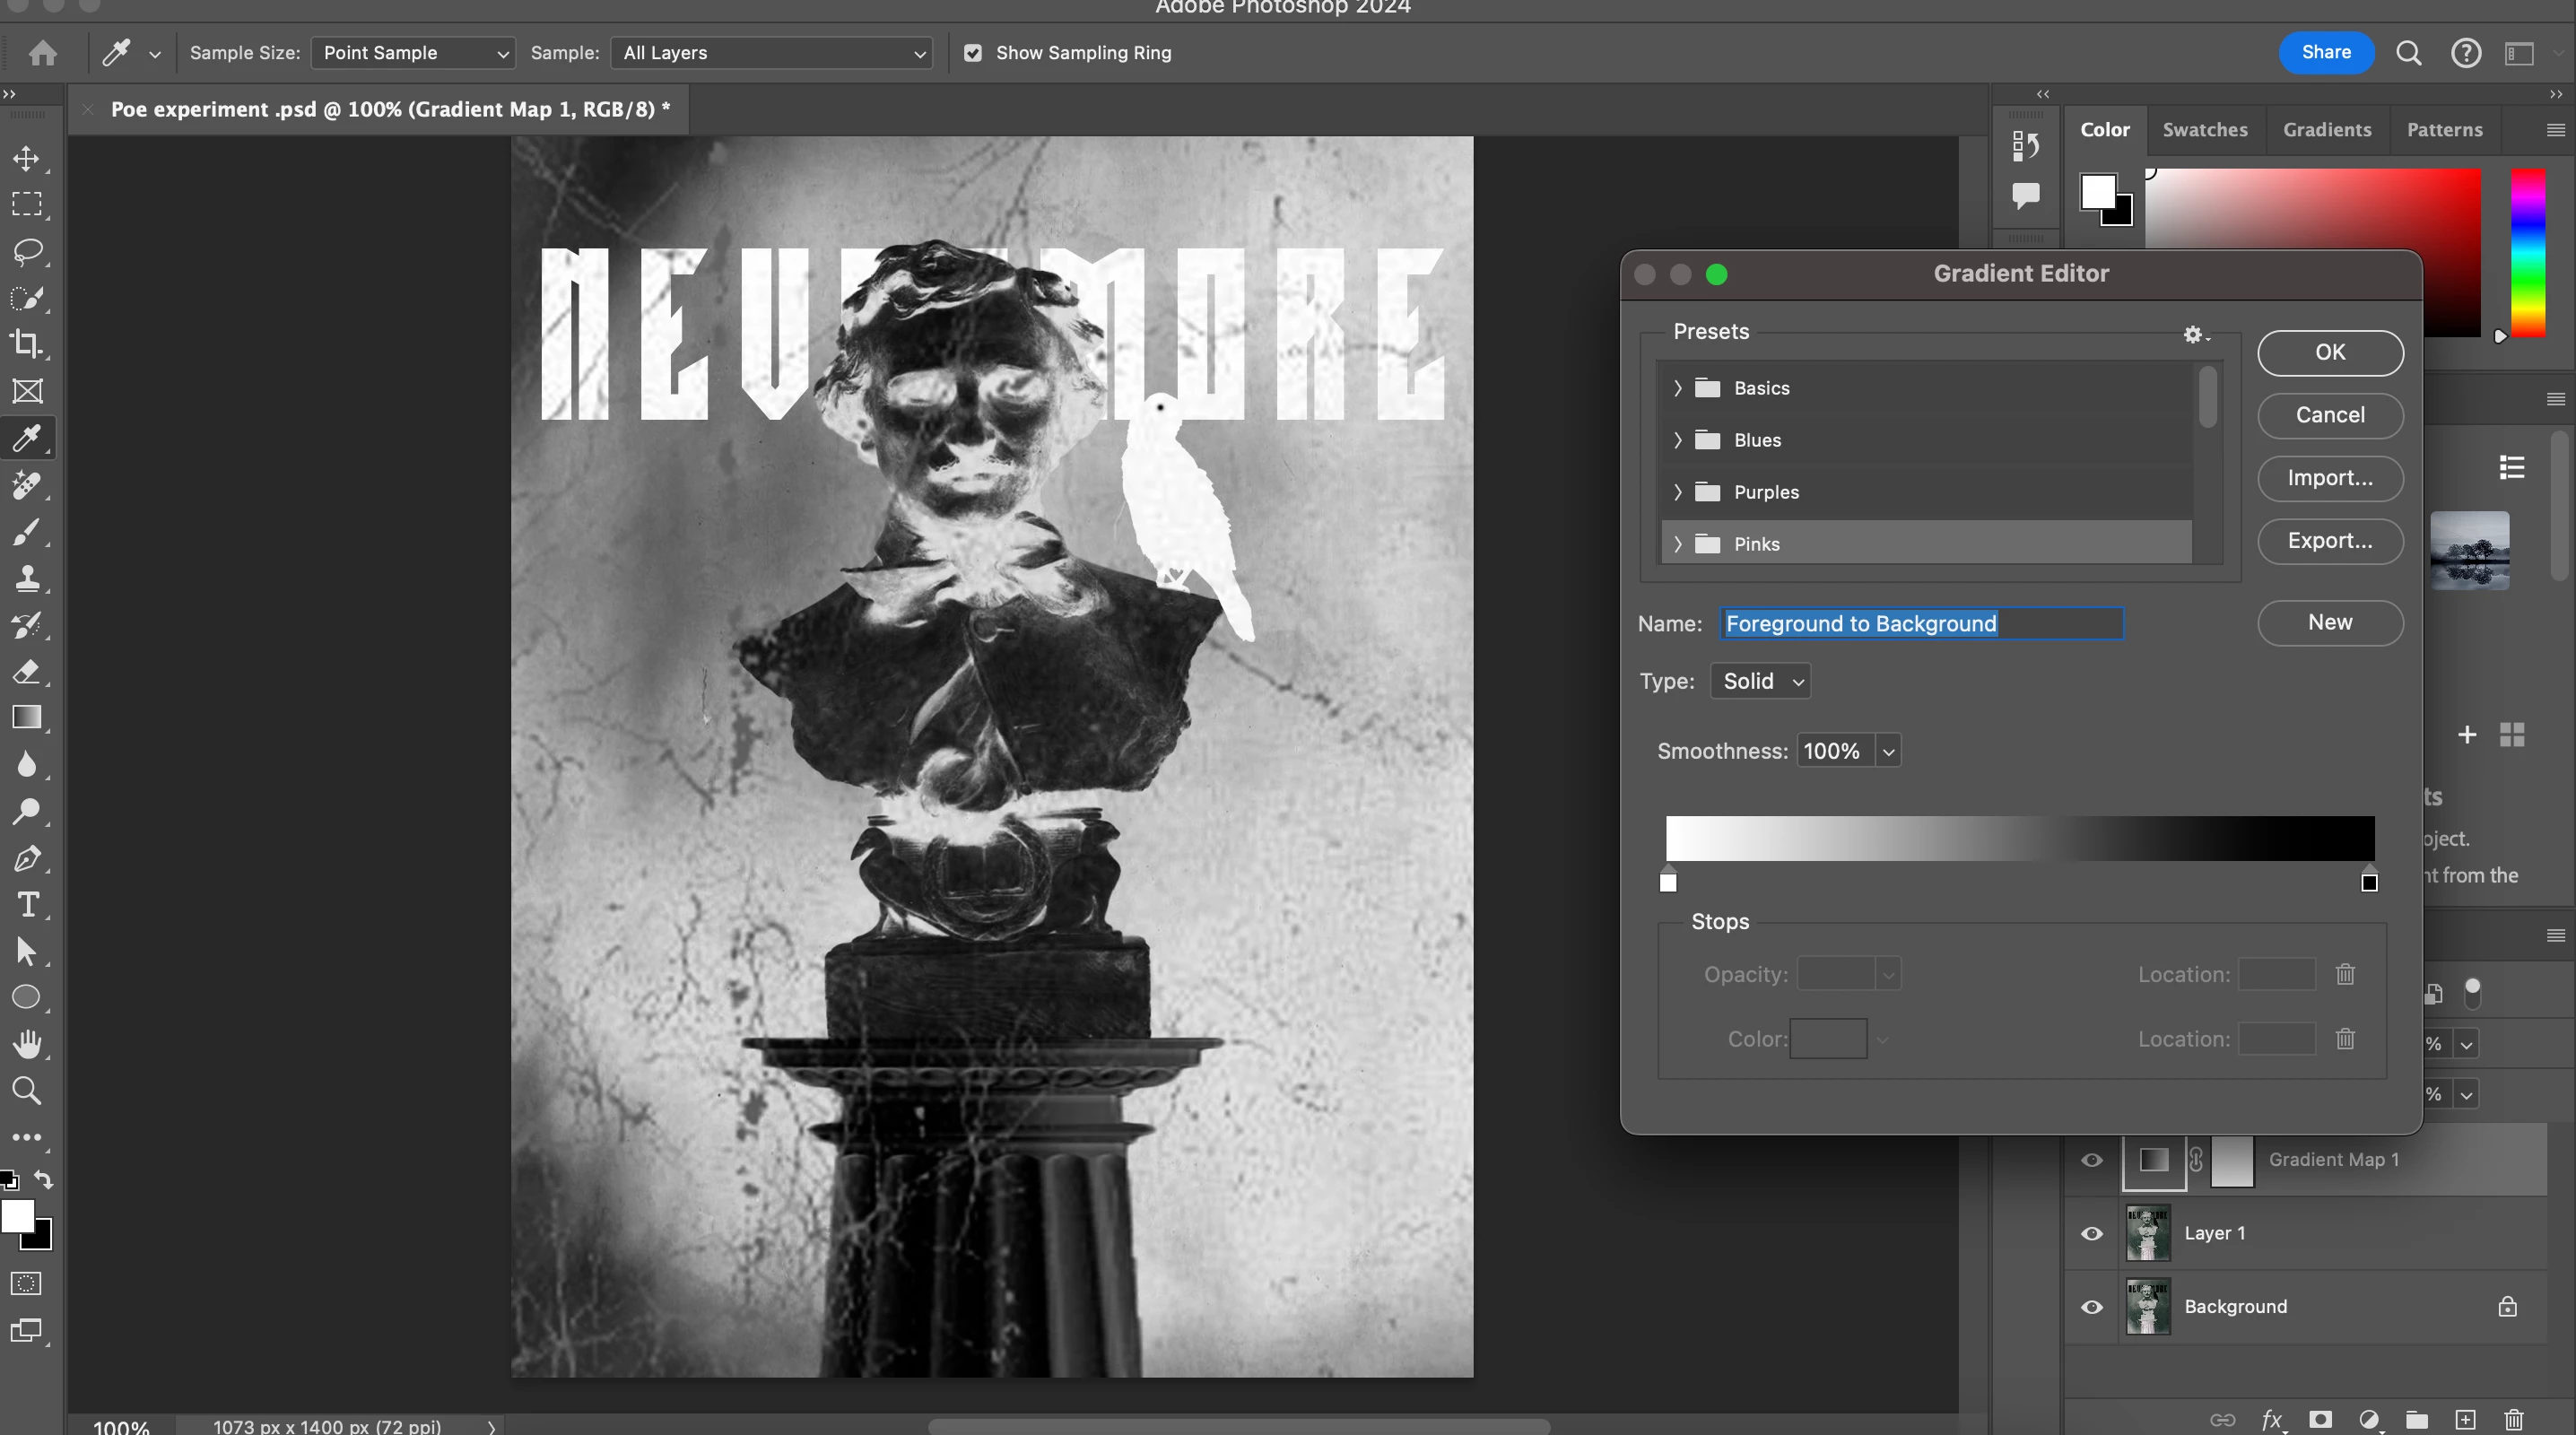Uncheck Show Sampling Ring
The height and width of the screenshot is (1435, 2576).
coord(973,53)
